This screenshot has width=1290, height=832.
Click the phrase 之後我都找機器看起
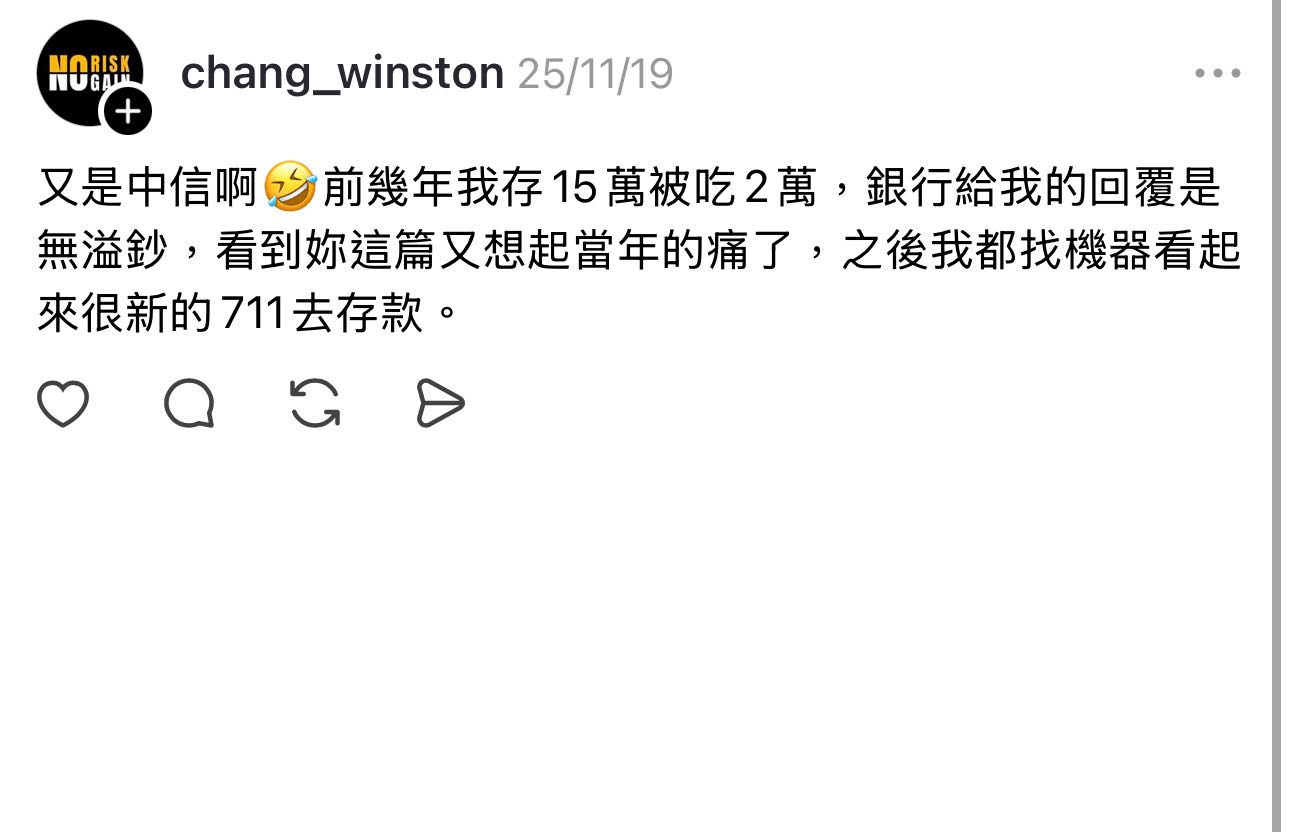point(1041,253)
